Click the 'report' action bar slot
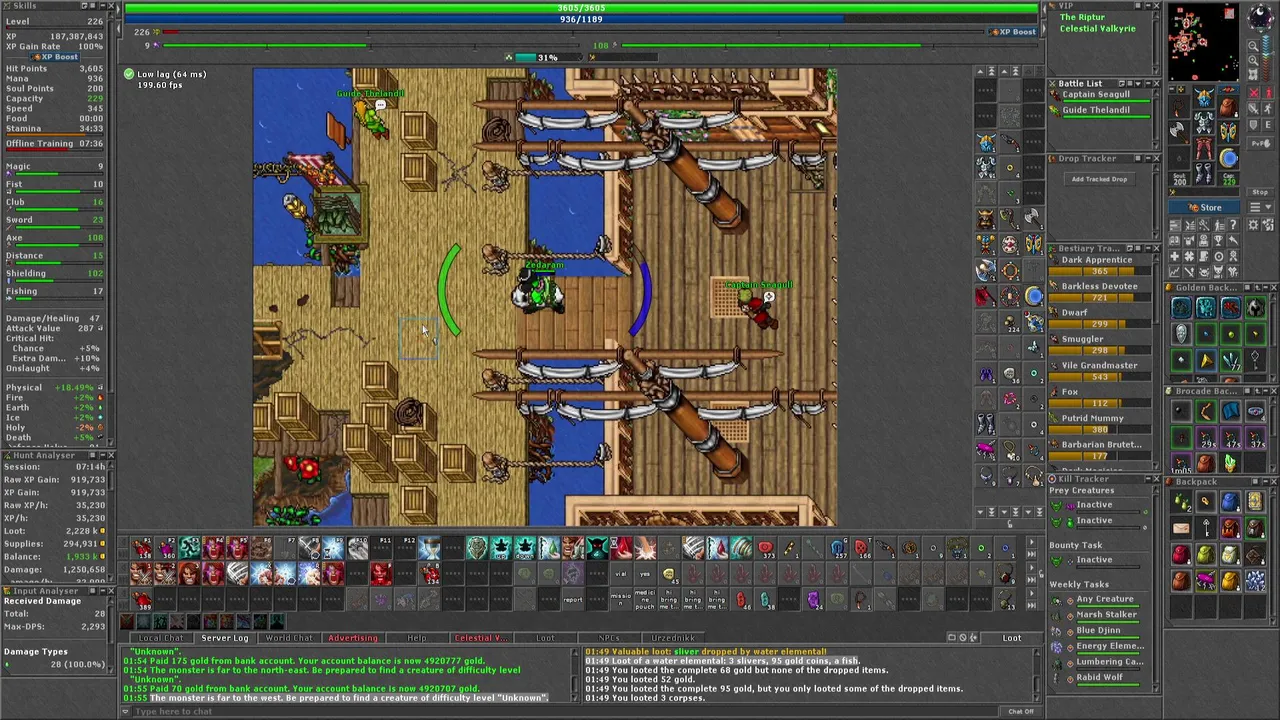 pyautogui.click(x=573, y=599)
